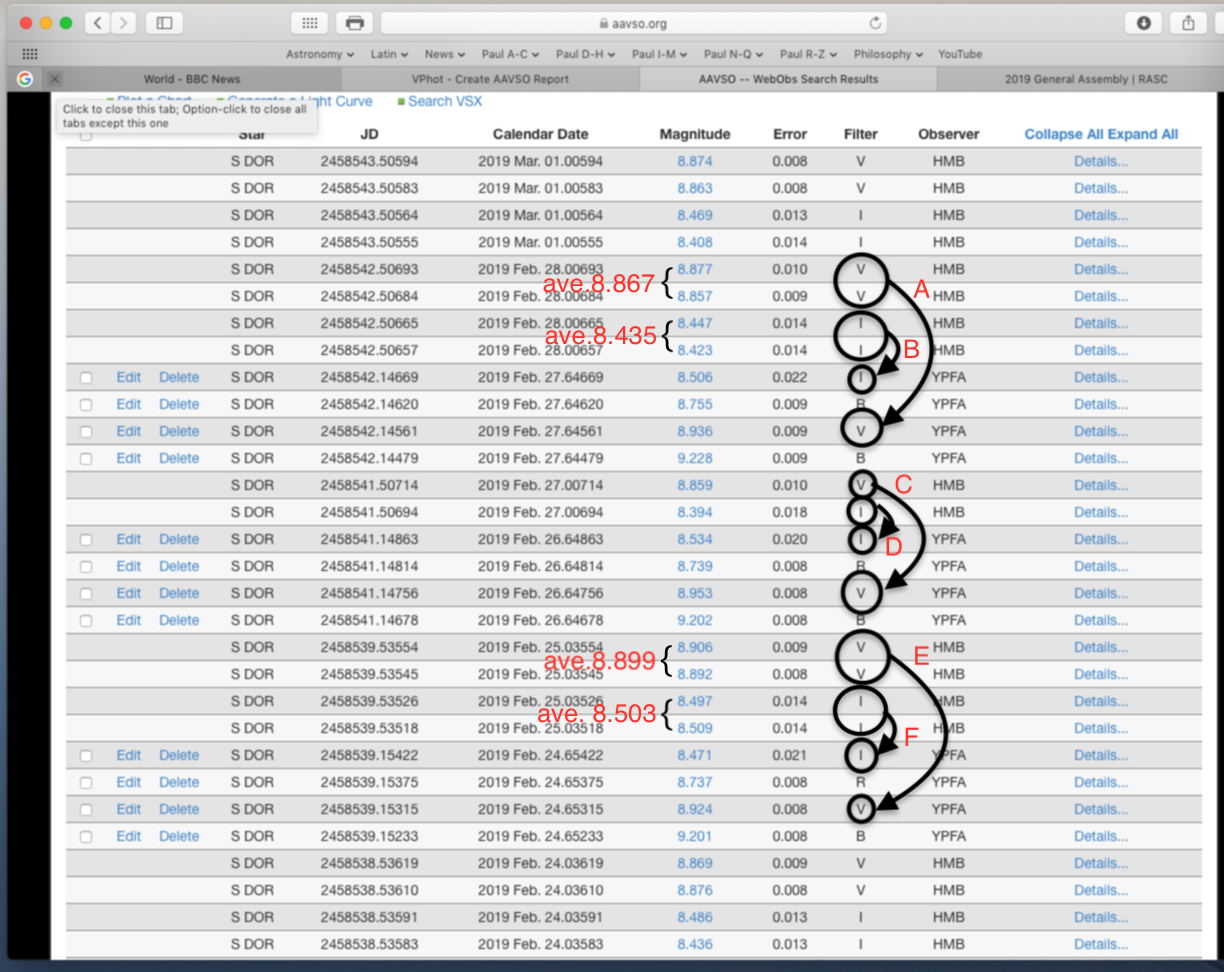Open the Paul N-Q bookmarks folder

click(735, 54)
